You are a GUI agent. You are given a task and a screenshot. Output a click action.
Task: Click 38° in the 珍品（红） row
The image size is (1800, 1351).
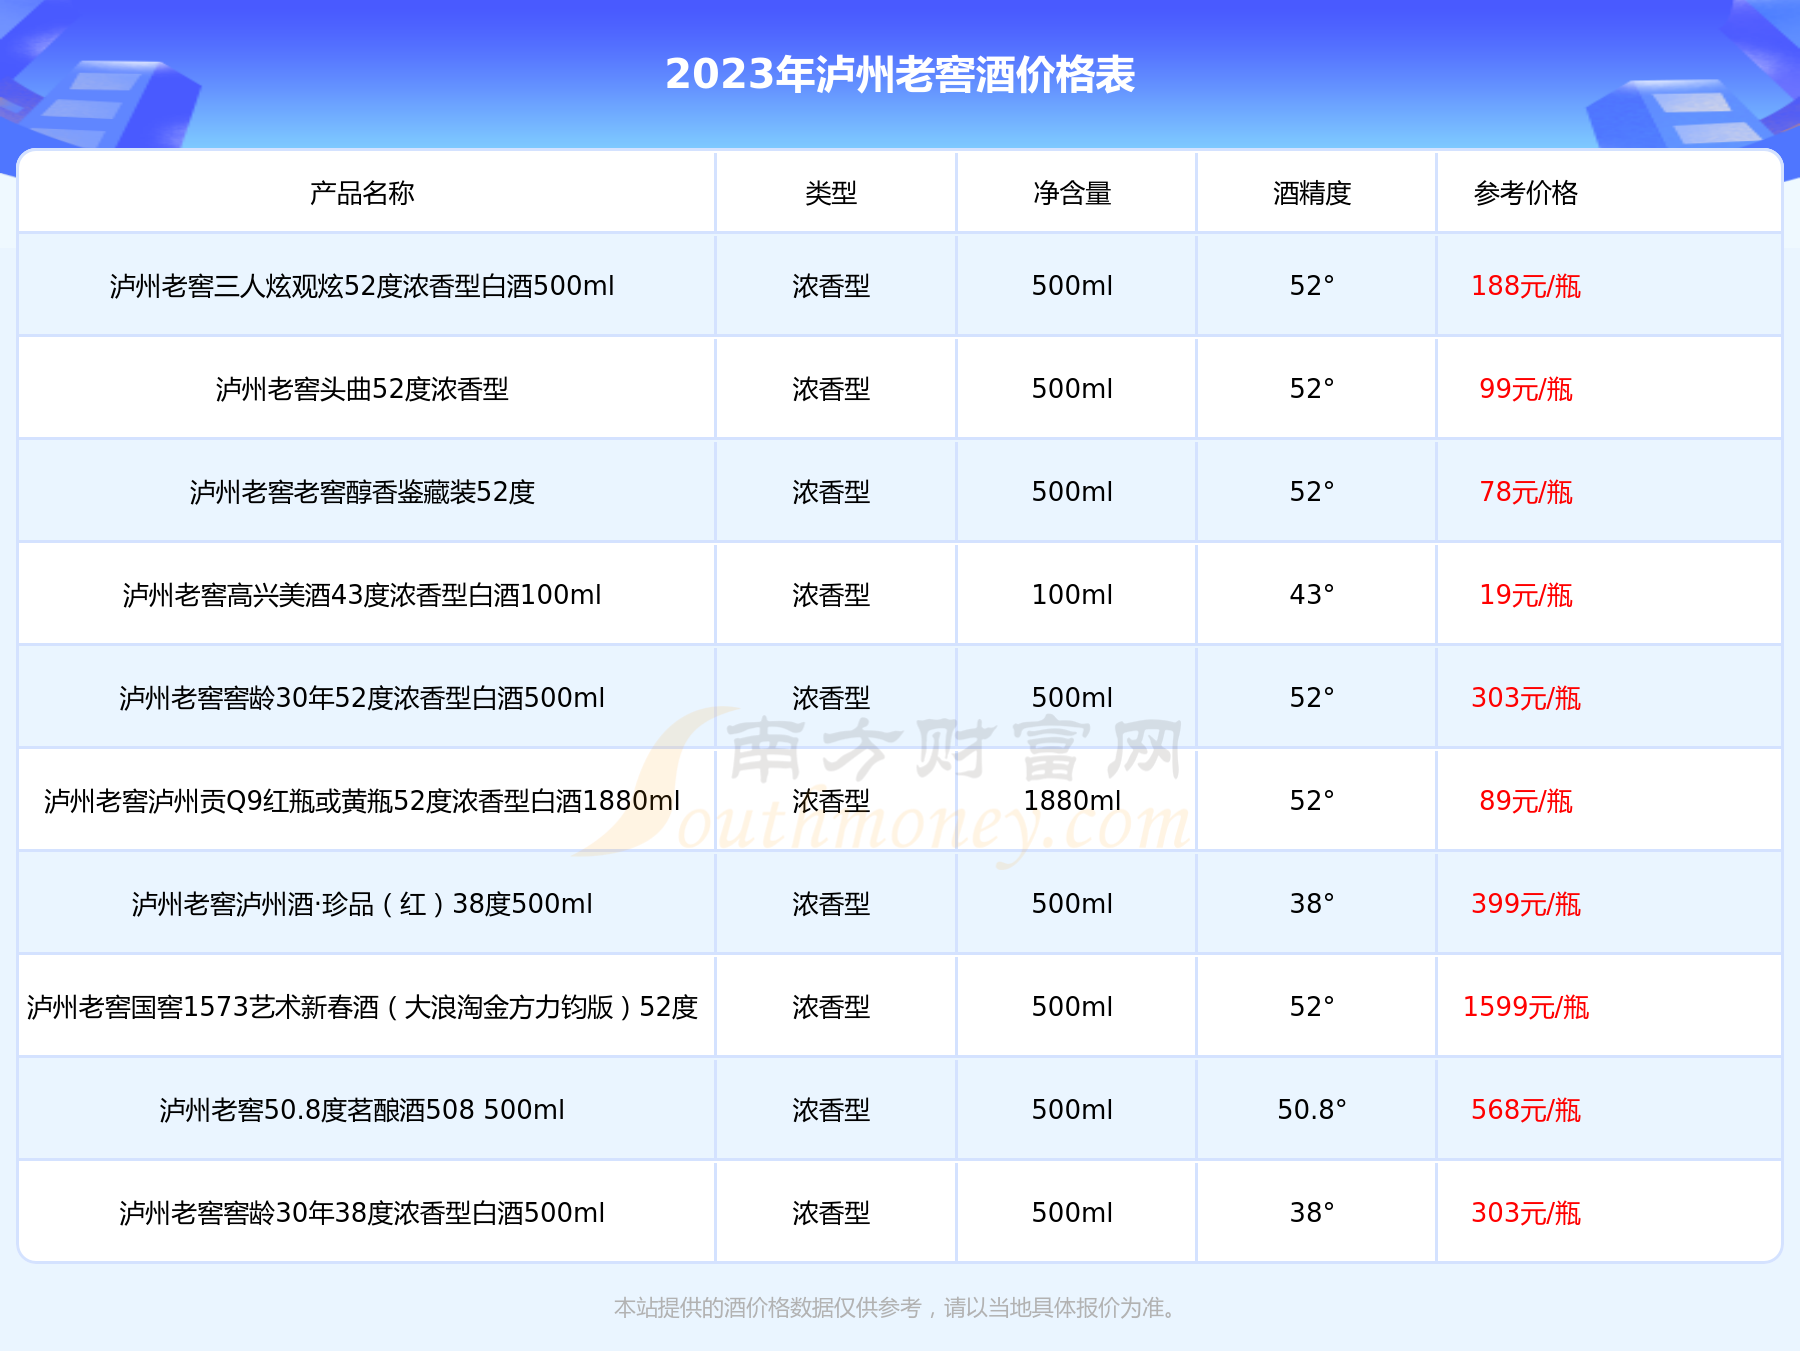1312,904
